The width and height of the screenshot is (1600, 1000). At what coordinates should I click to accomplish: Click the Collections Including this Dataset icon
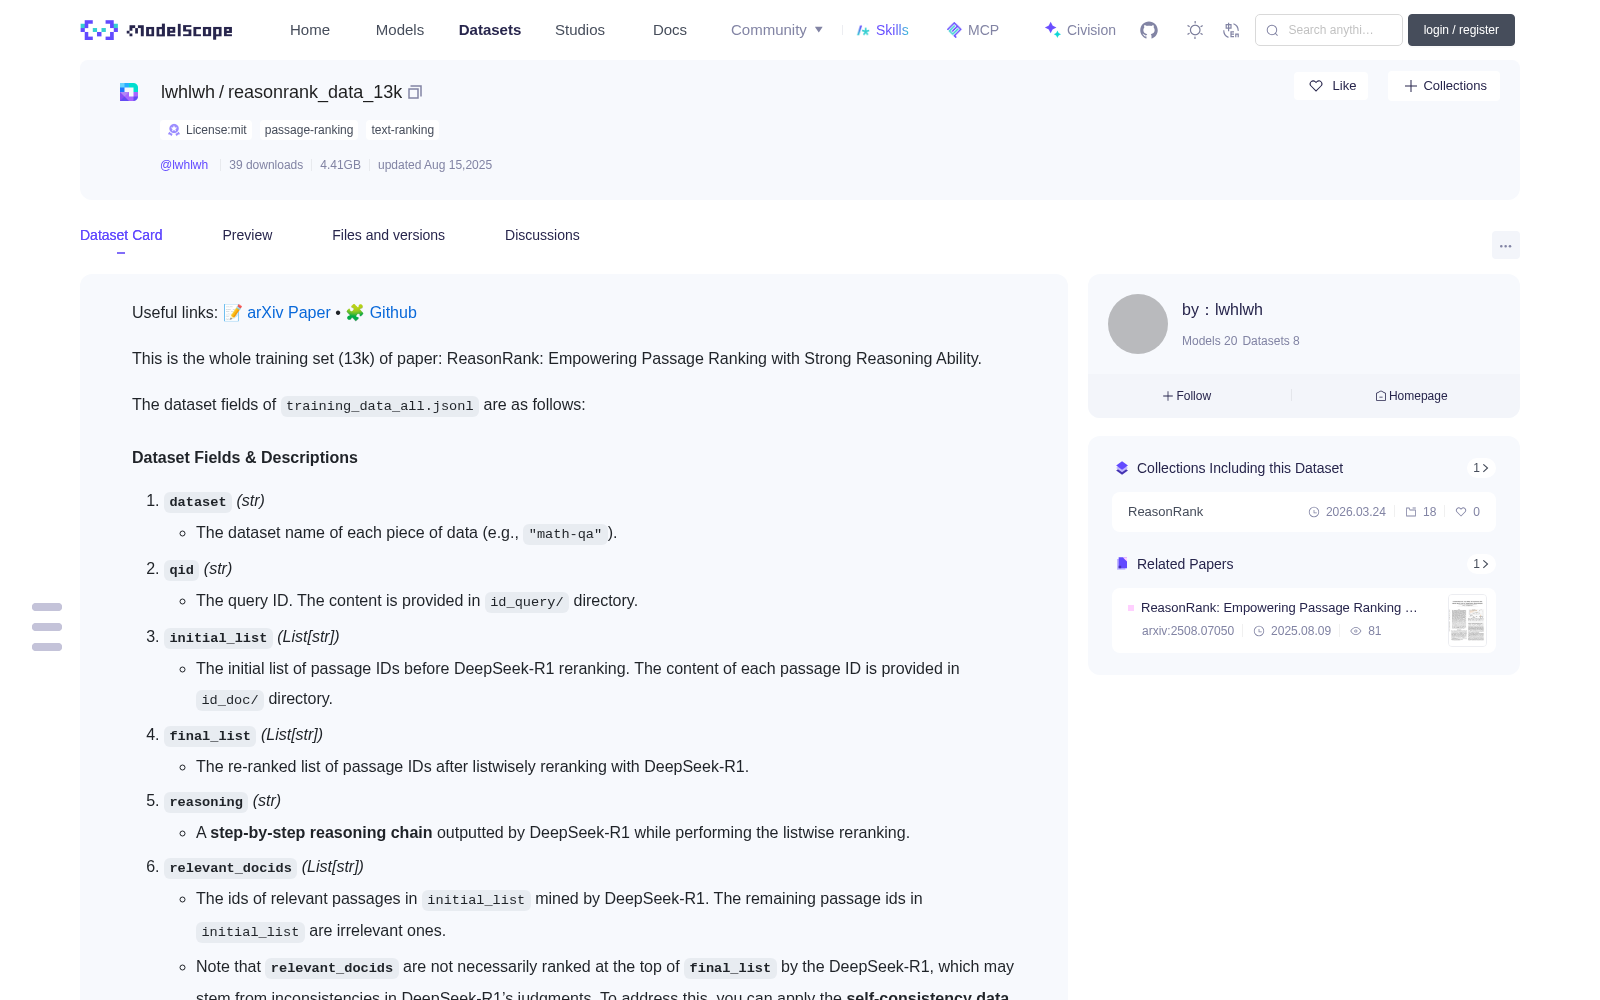tap(1122, 468)
